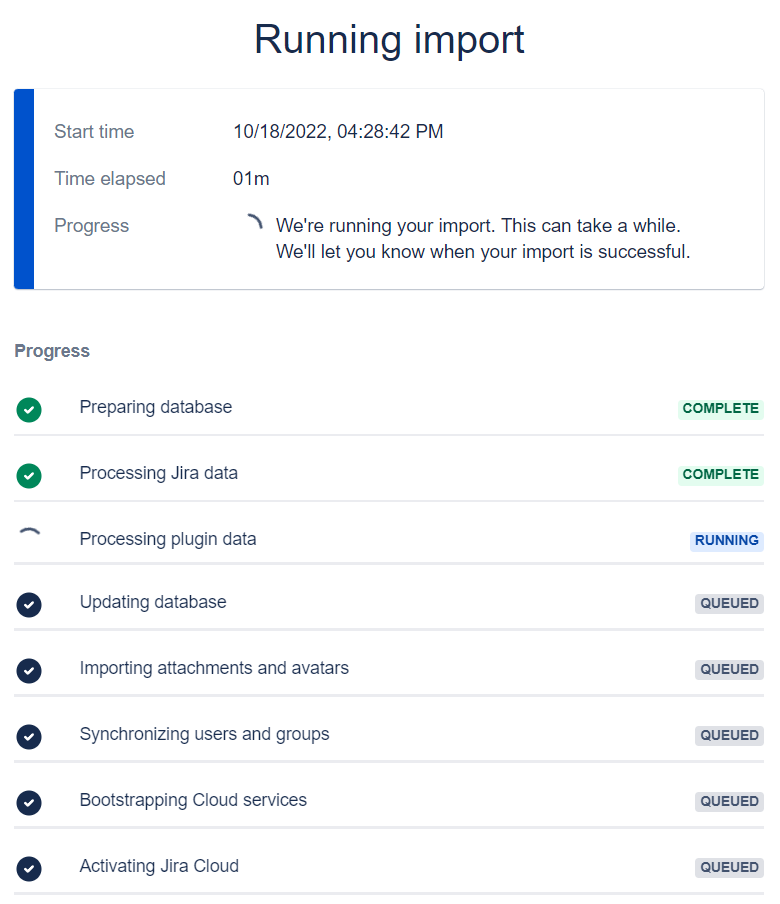The height and width of the screenshot is (904, 780).
Task: Click the check icon for Importing attachments and avatars
Action: 29,670
